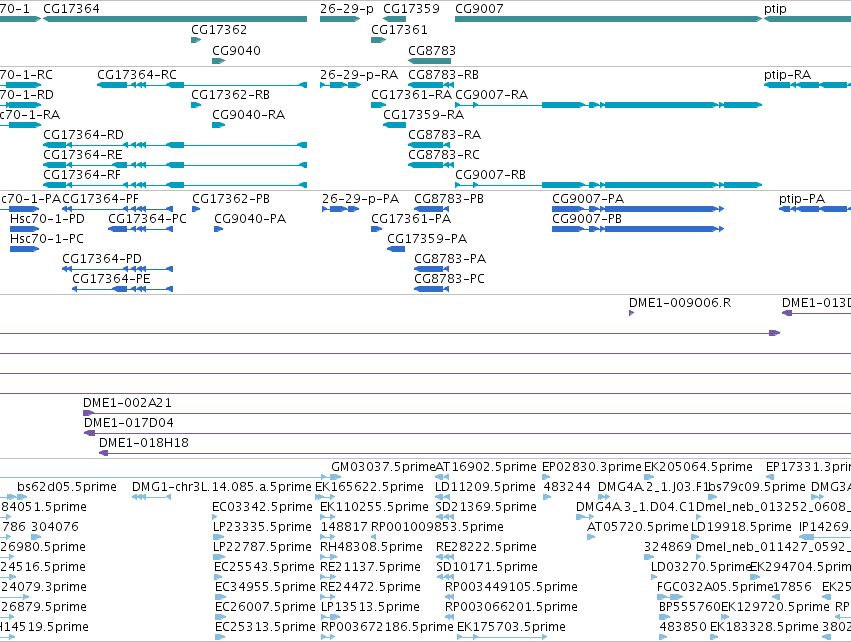
Task: Select the CG17364 gene feature
Action: 175,19
